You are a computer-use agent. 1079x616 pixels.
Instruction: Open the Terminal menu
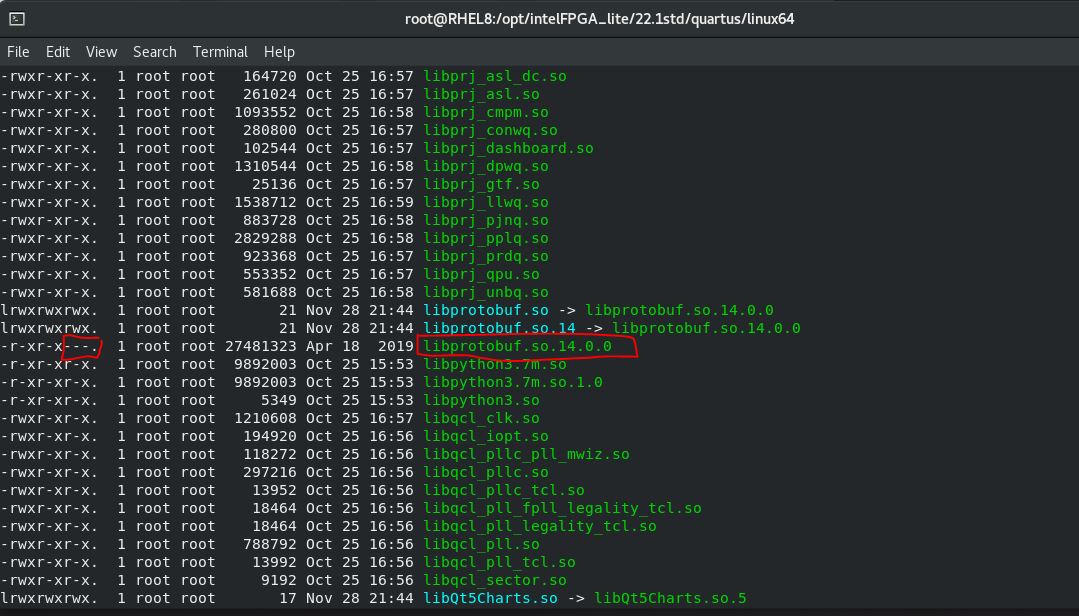point(220,52)
